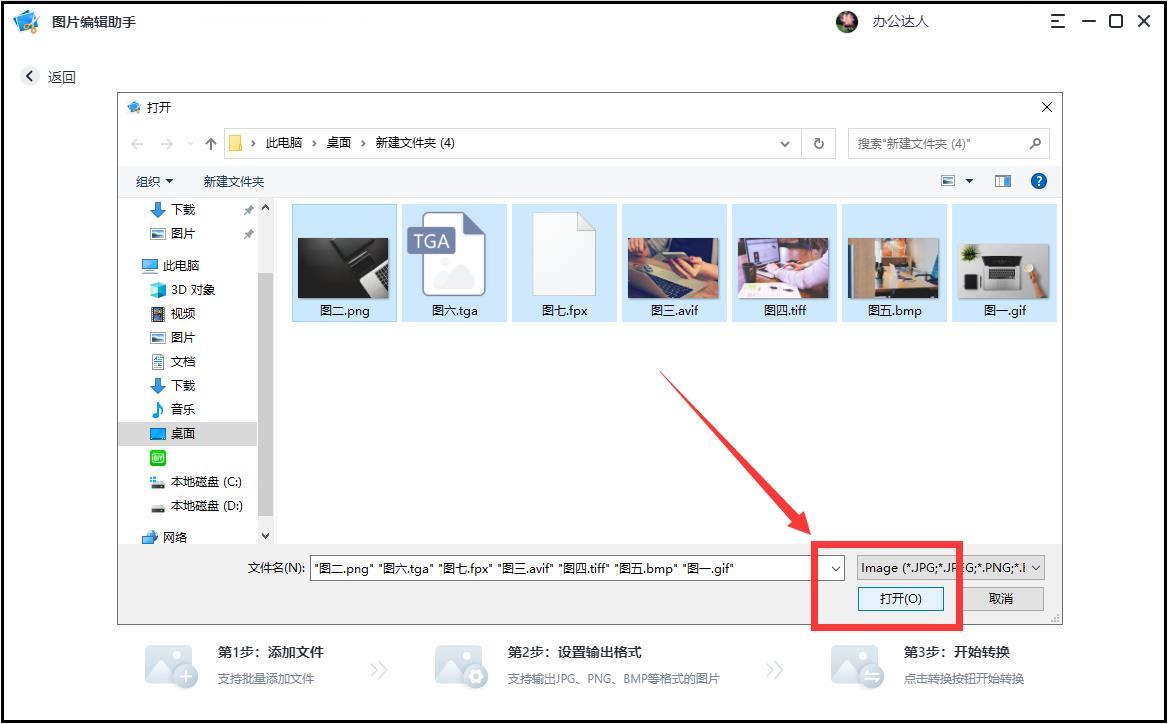Click the refresh icon beside the address bar
Viewport: 1168px width, 724px height.
818,143
